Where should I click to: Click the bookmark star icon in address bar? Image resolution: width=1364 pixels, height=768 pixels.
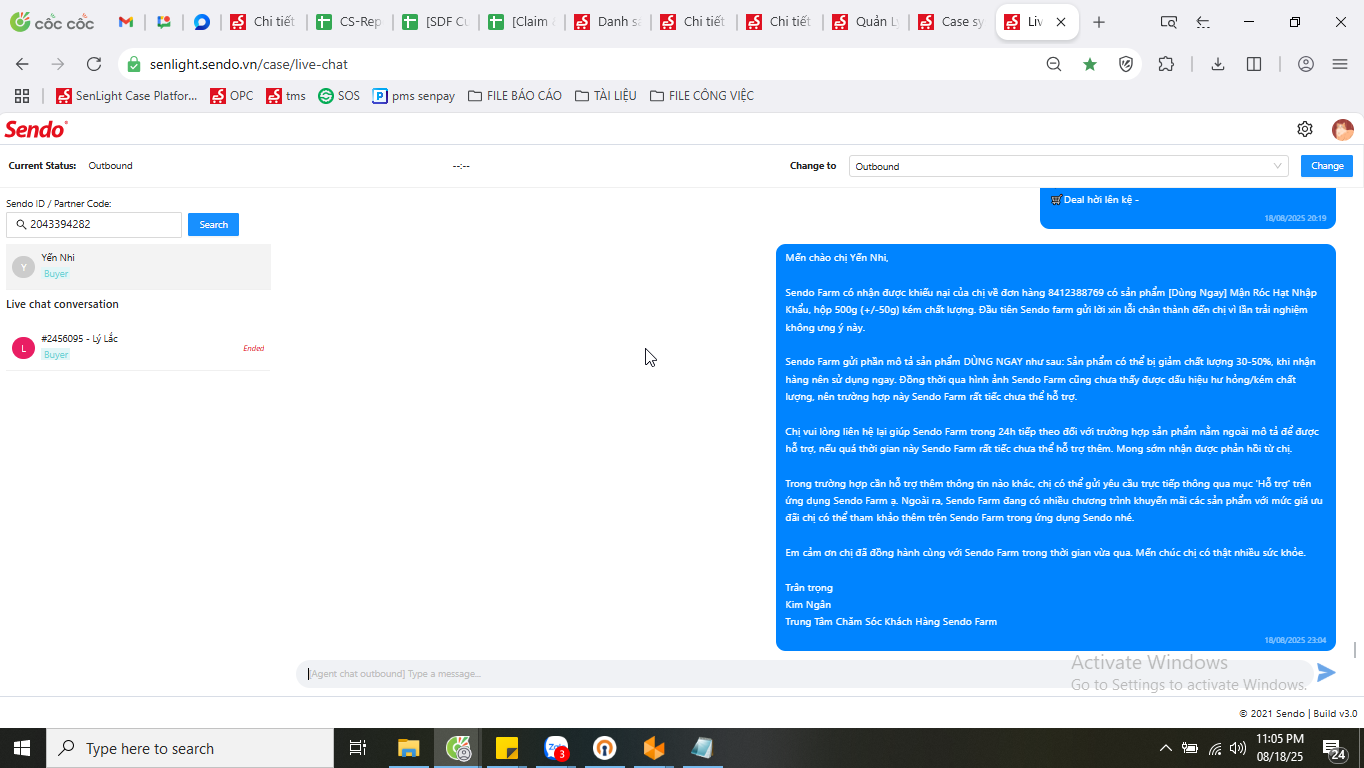coord(1090,64)
